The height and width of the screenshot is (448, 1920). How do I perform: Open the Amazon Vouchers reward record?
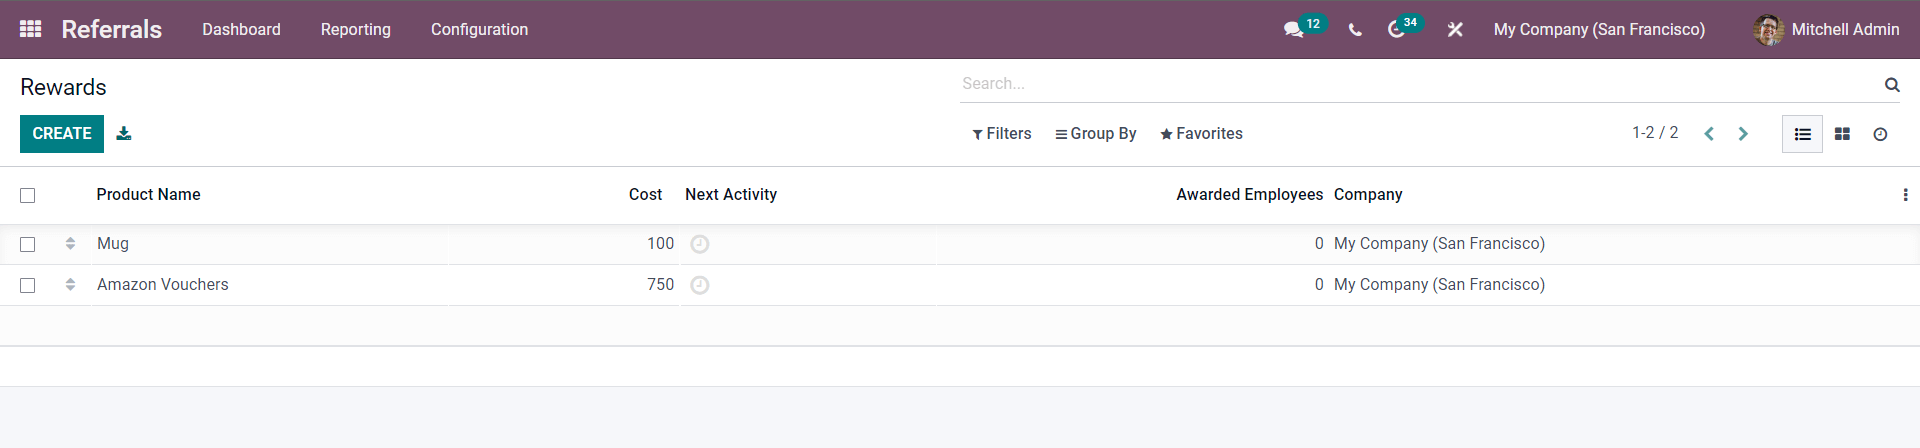point(163,285)
